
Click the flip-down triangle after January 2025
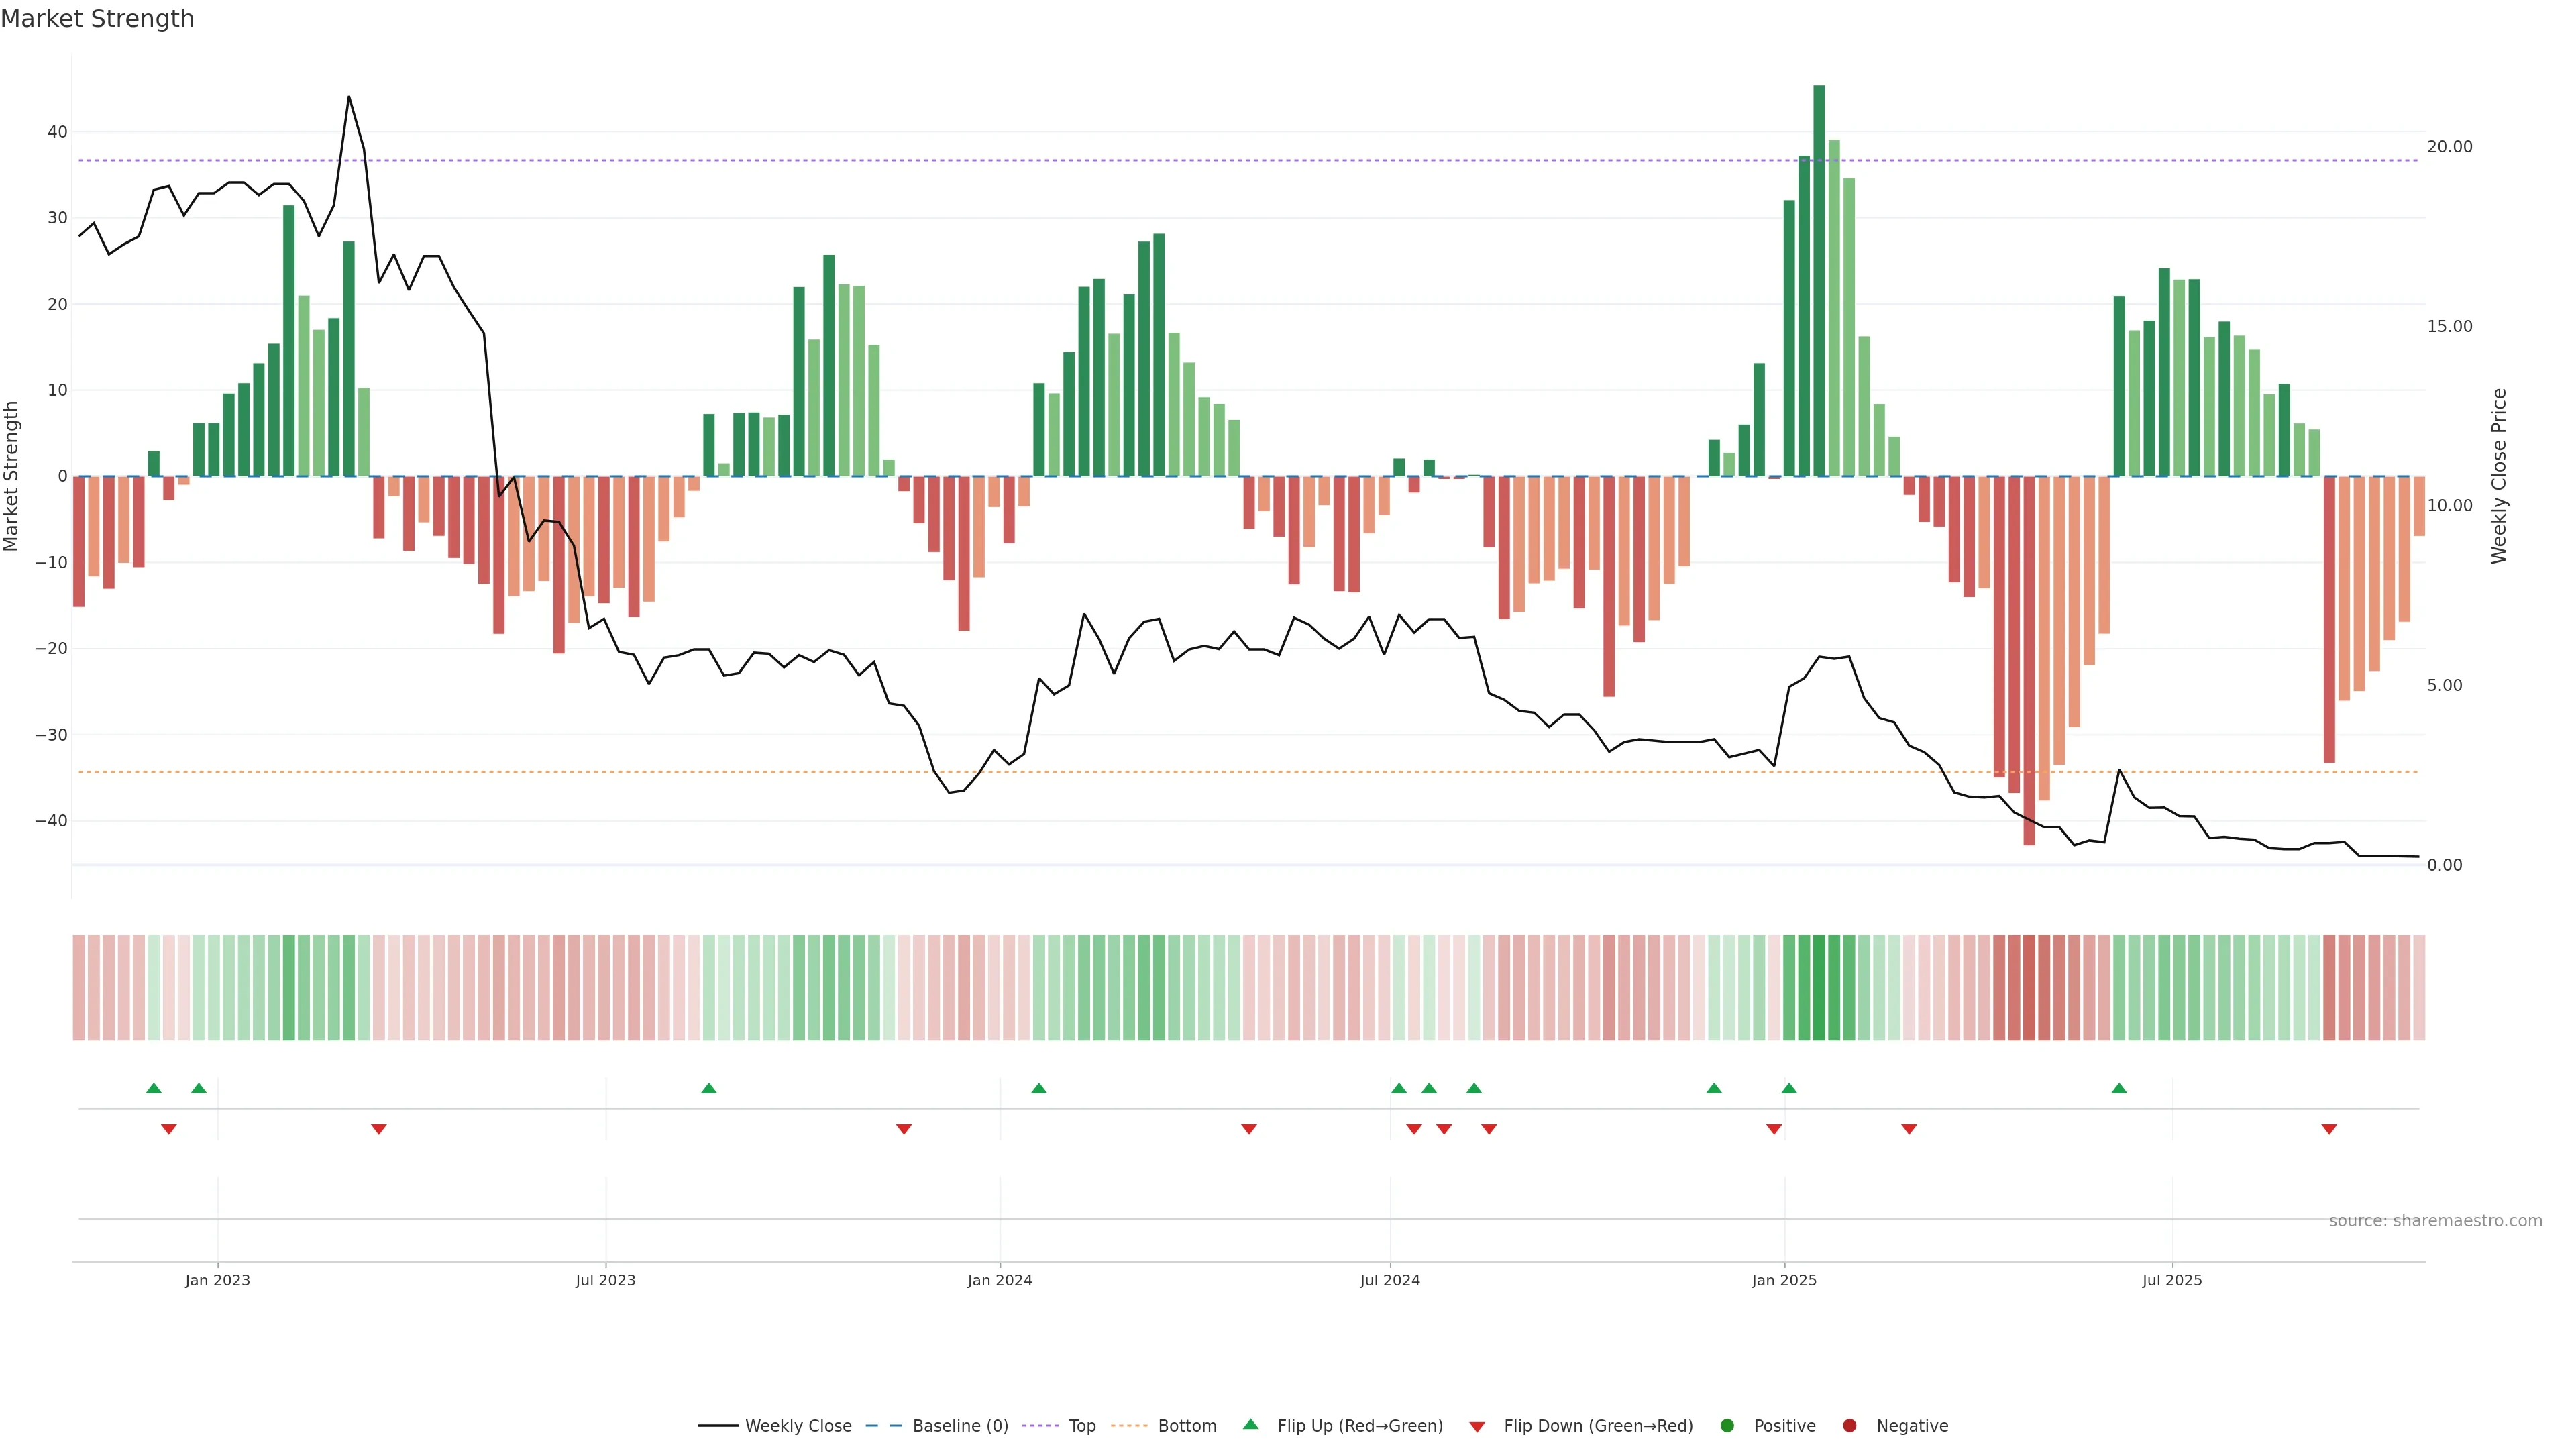(x=1909, y=1129)
